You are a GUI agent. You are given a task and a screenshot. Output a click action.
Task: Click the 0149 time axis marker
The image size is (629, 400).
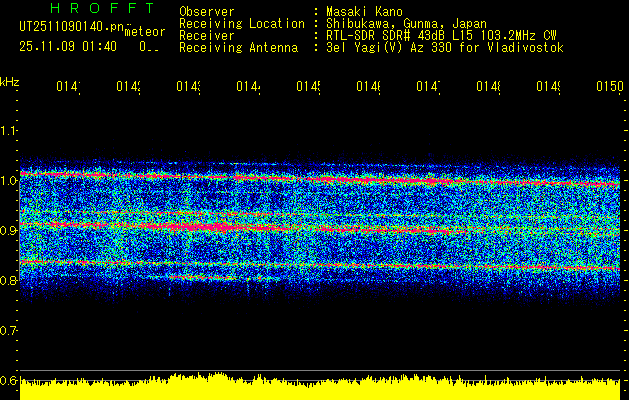(548, 86)
